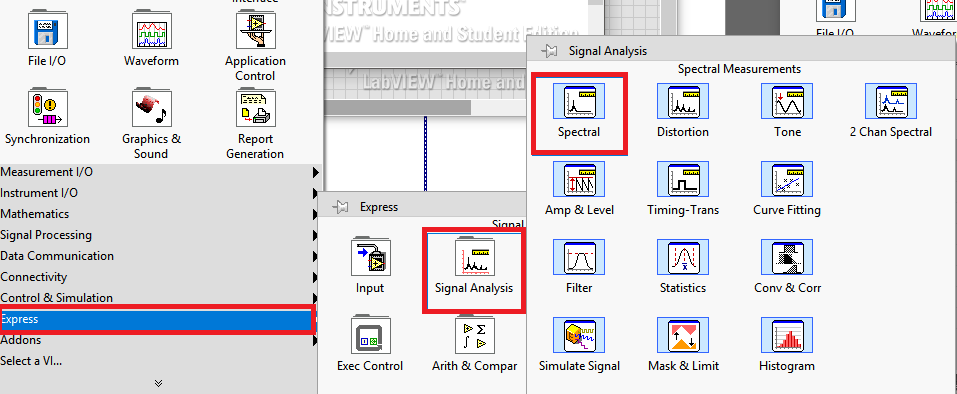Viewport: 957px width, 394px height.
Task: Choose the Tone measurements icon
Action: coord(787,101)
